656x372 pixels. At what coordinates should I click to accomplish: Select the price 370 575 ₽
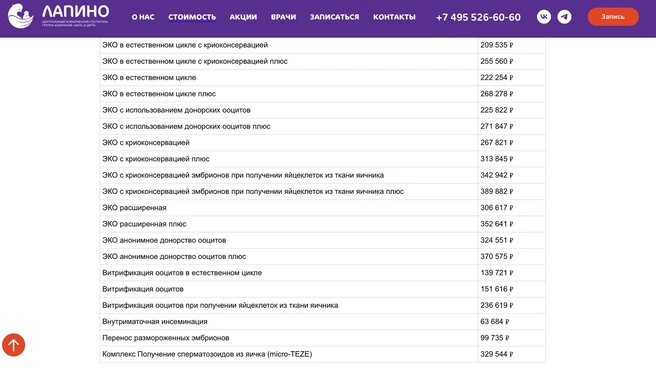point(497,257)
